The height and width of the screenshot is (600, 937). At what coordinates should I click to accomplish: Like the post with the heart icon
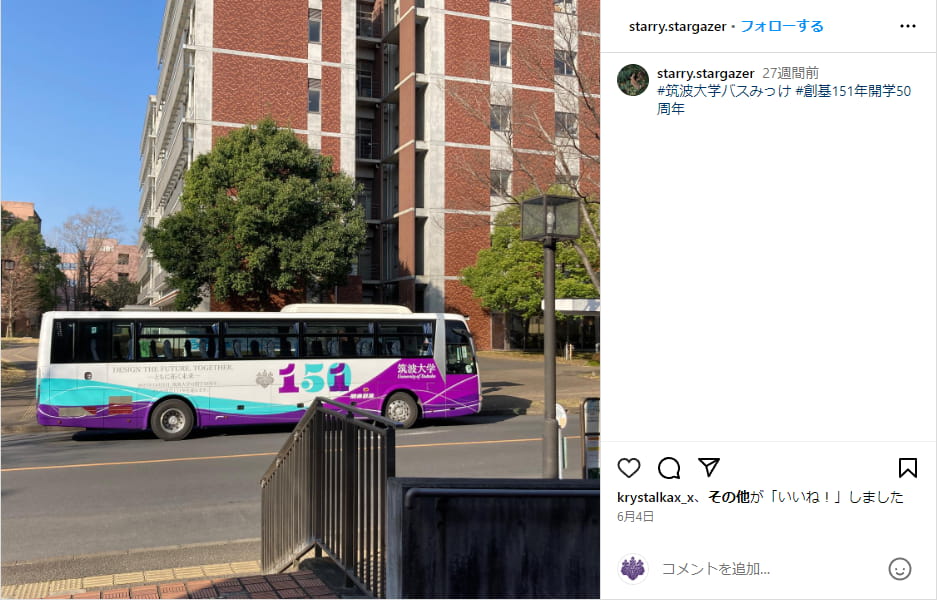tap(629, 467)
